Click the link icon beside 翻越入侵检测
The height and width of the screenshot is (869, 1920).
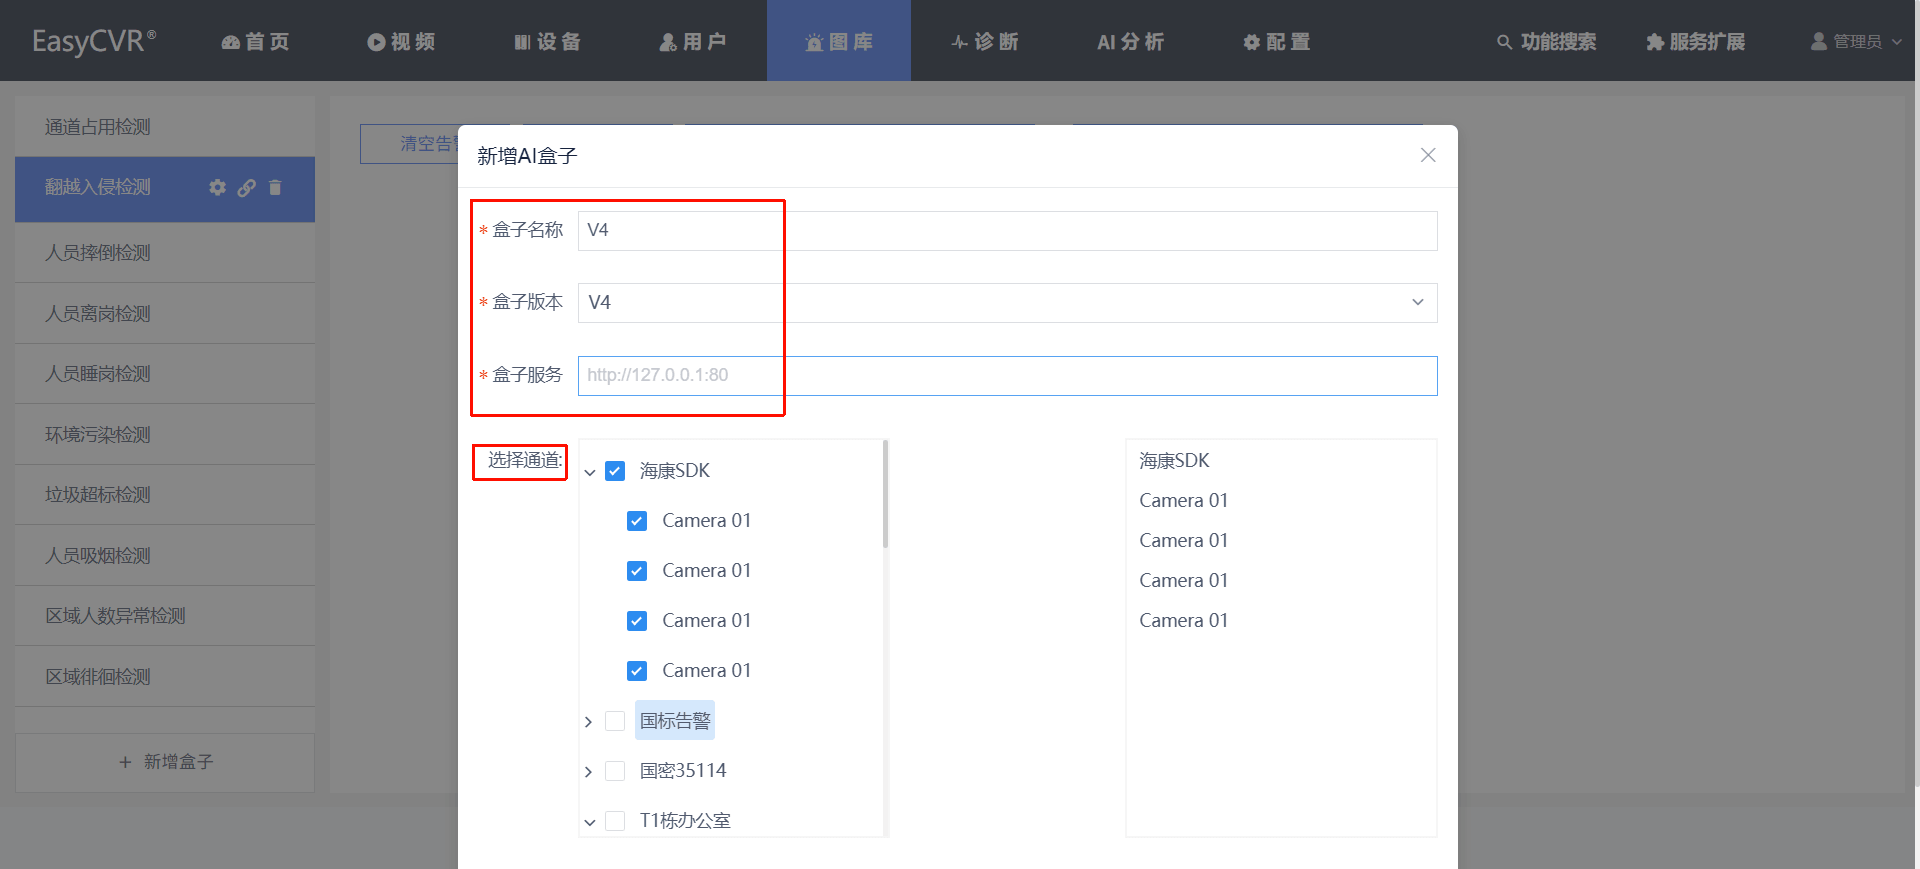click(x=246, y=187)
